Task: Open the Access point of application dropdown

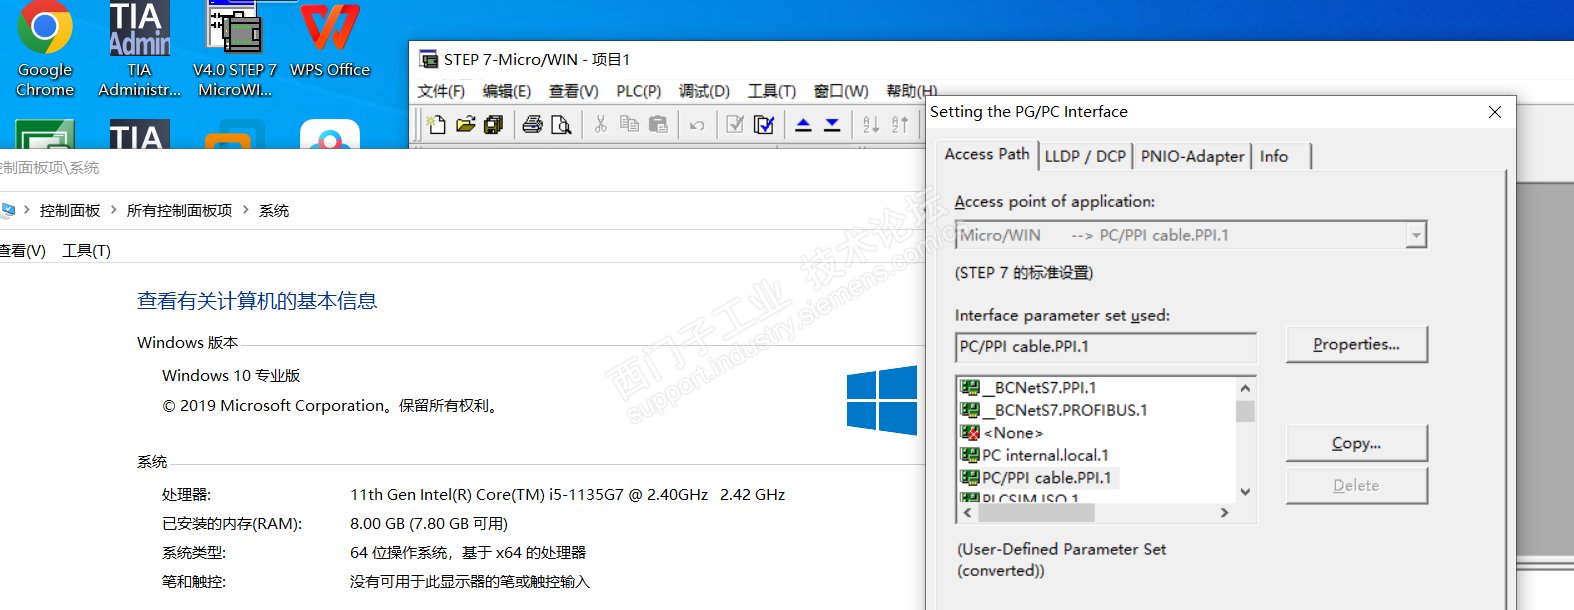Action: [x=1416, y=235]
